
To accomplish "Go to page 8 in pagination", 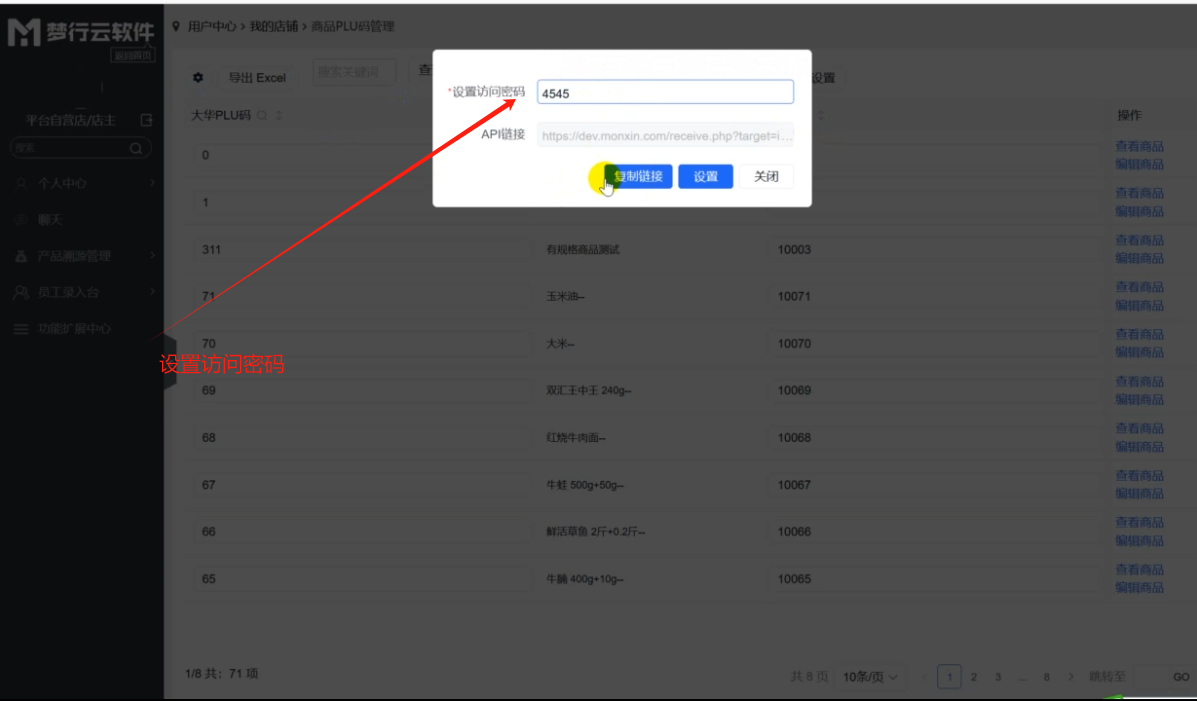I will [1047, 677].
